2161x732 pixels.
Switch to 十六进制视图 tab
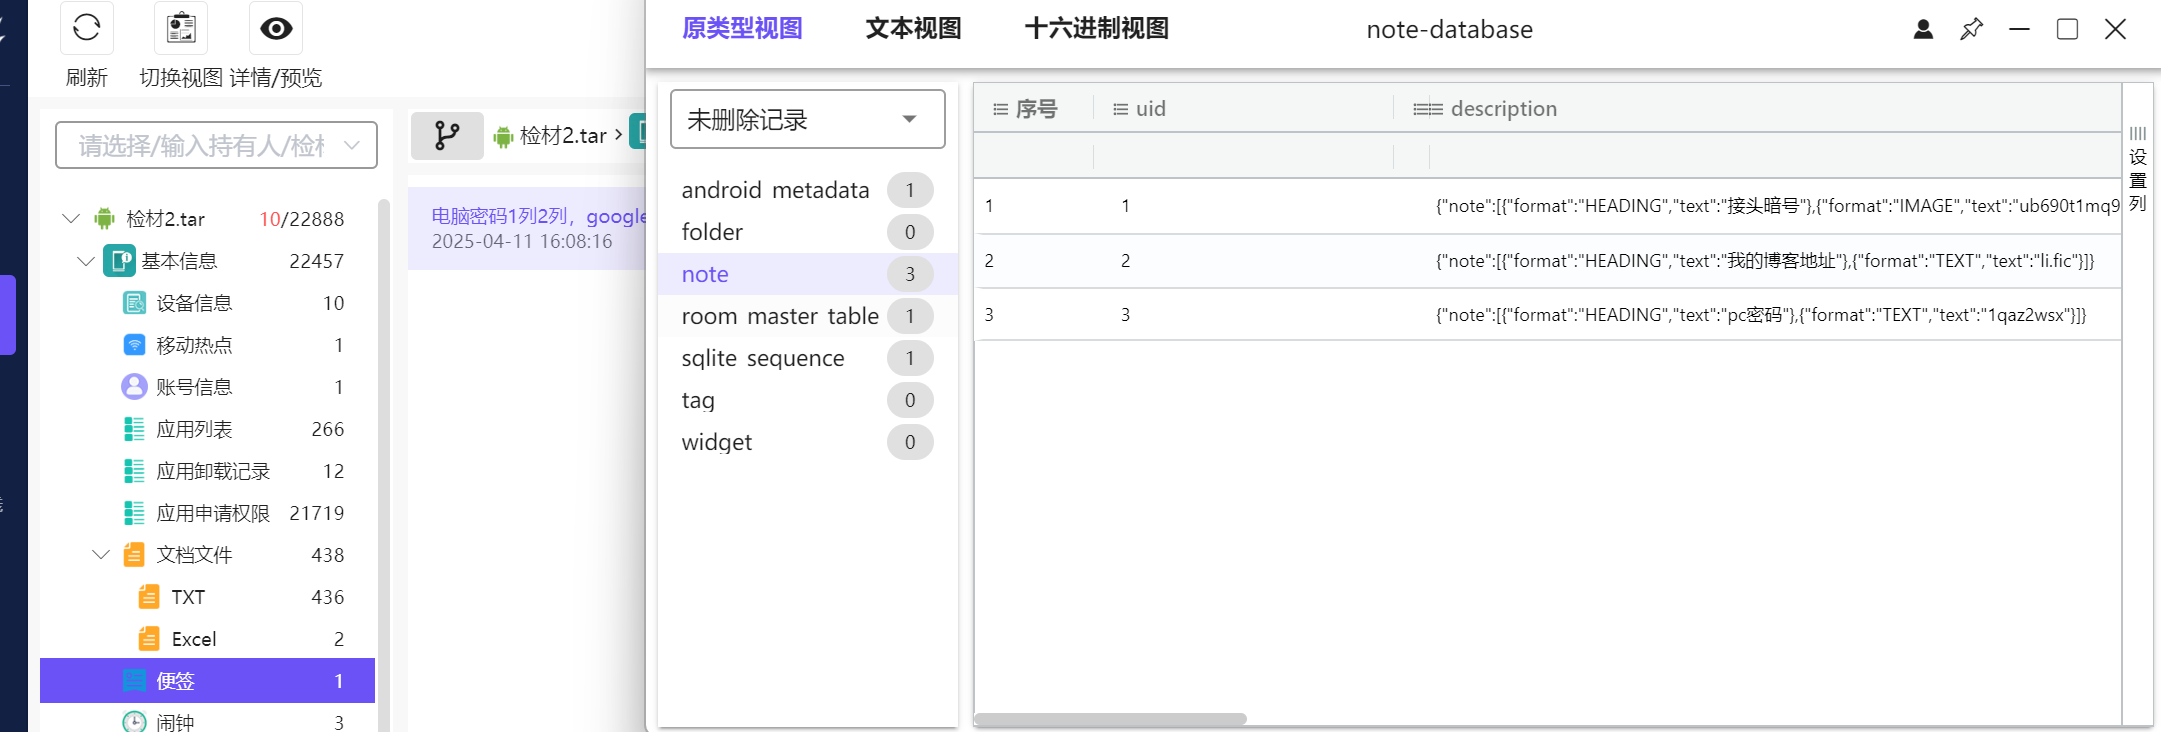pyautogui.click(x=1097, y=28)
